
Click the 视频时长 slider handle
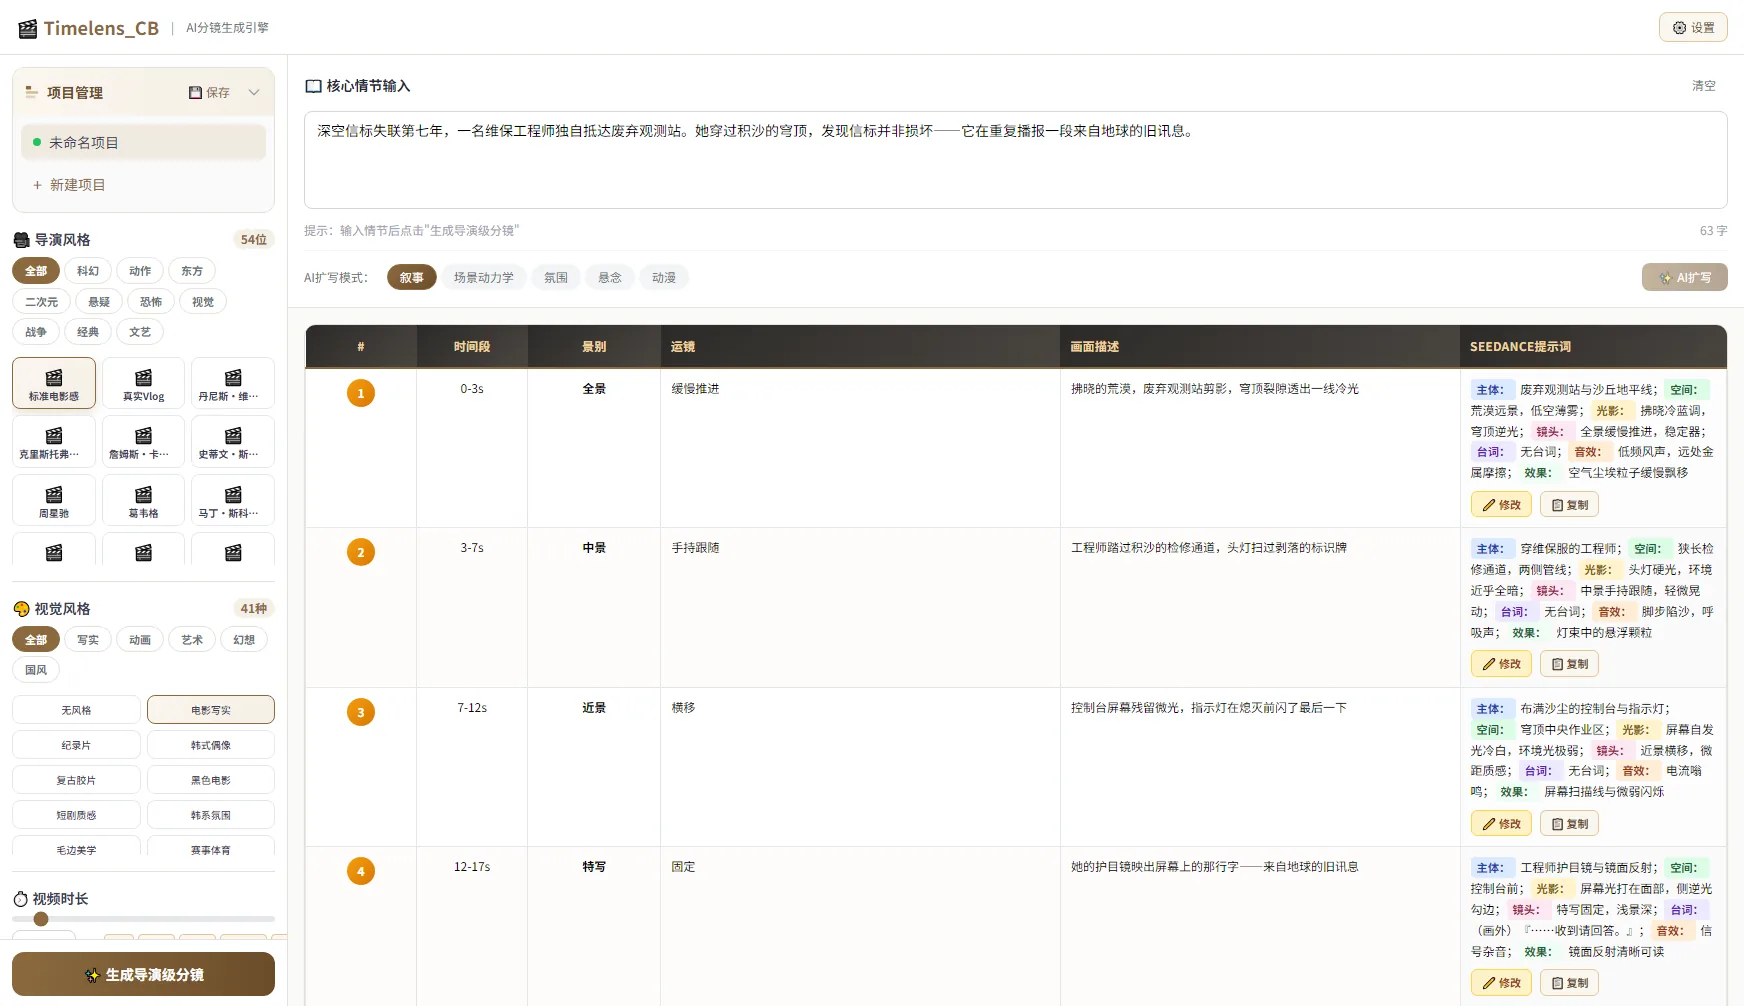click(x=41, y=919)
